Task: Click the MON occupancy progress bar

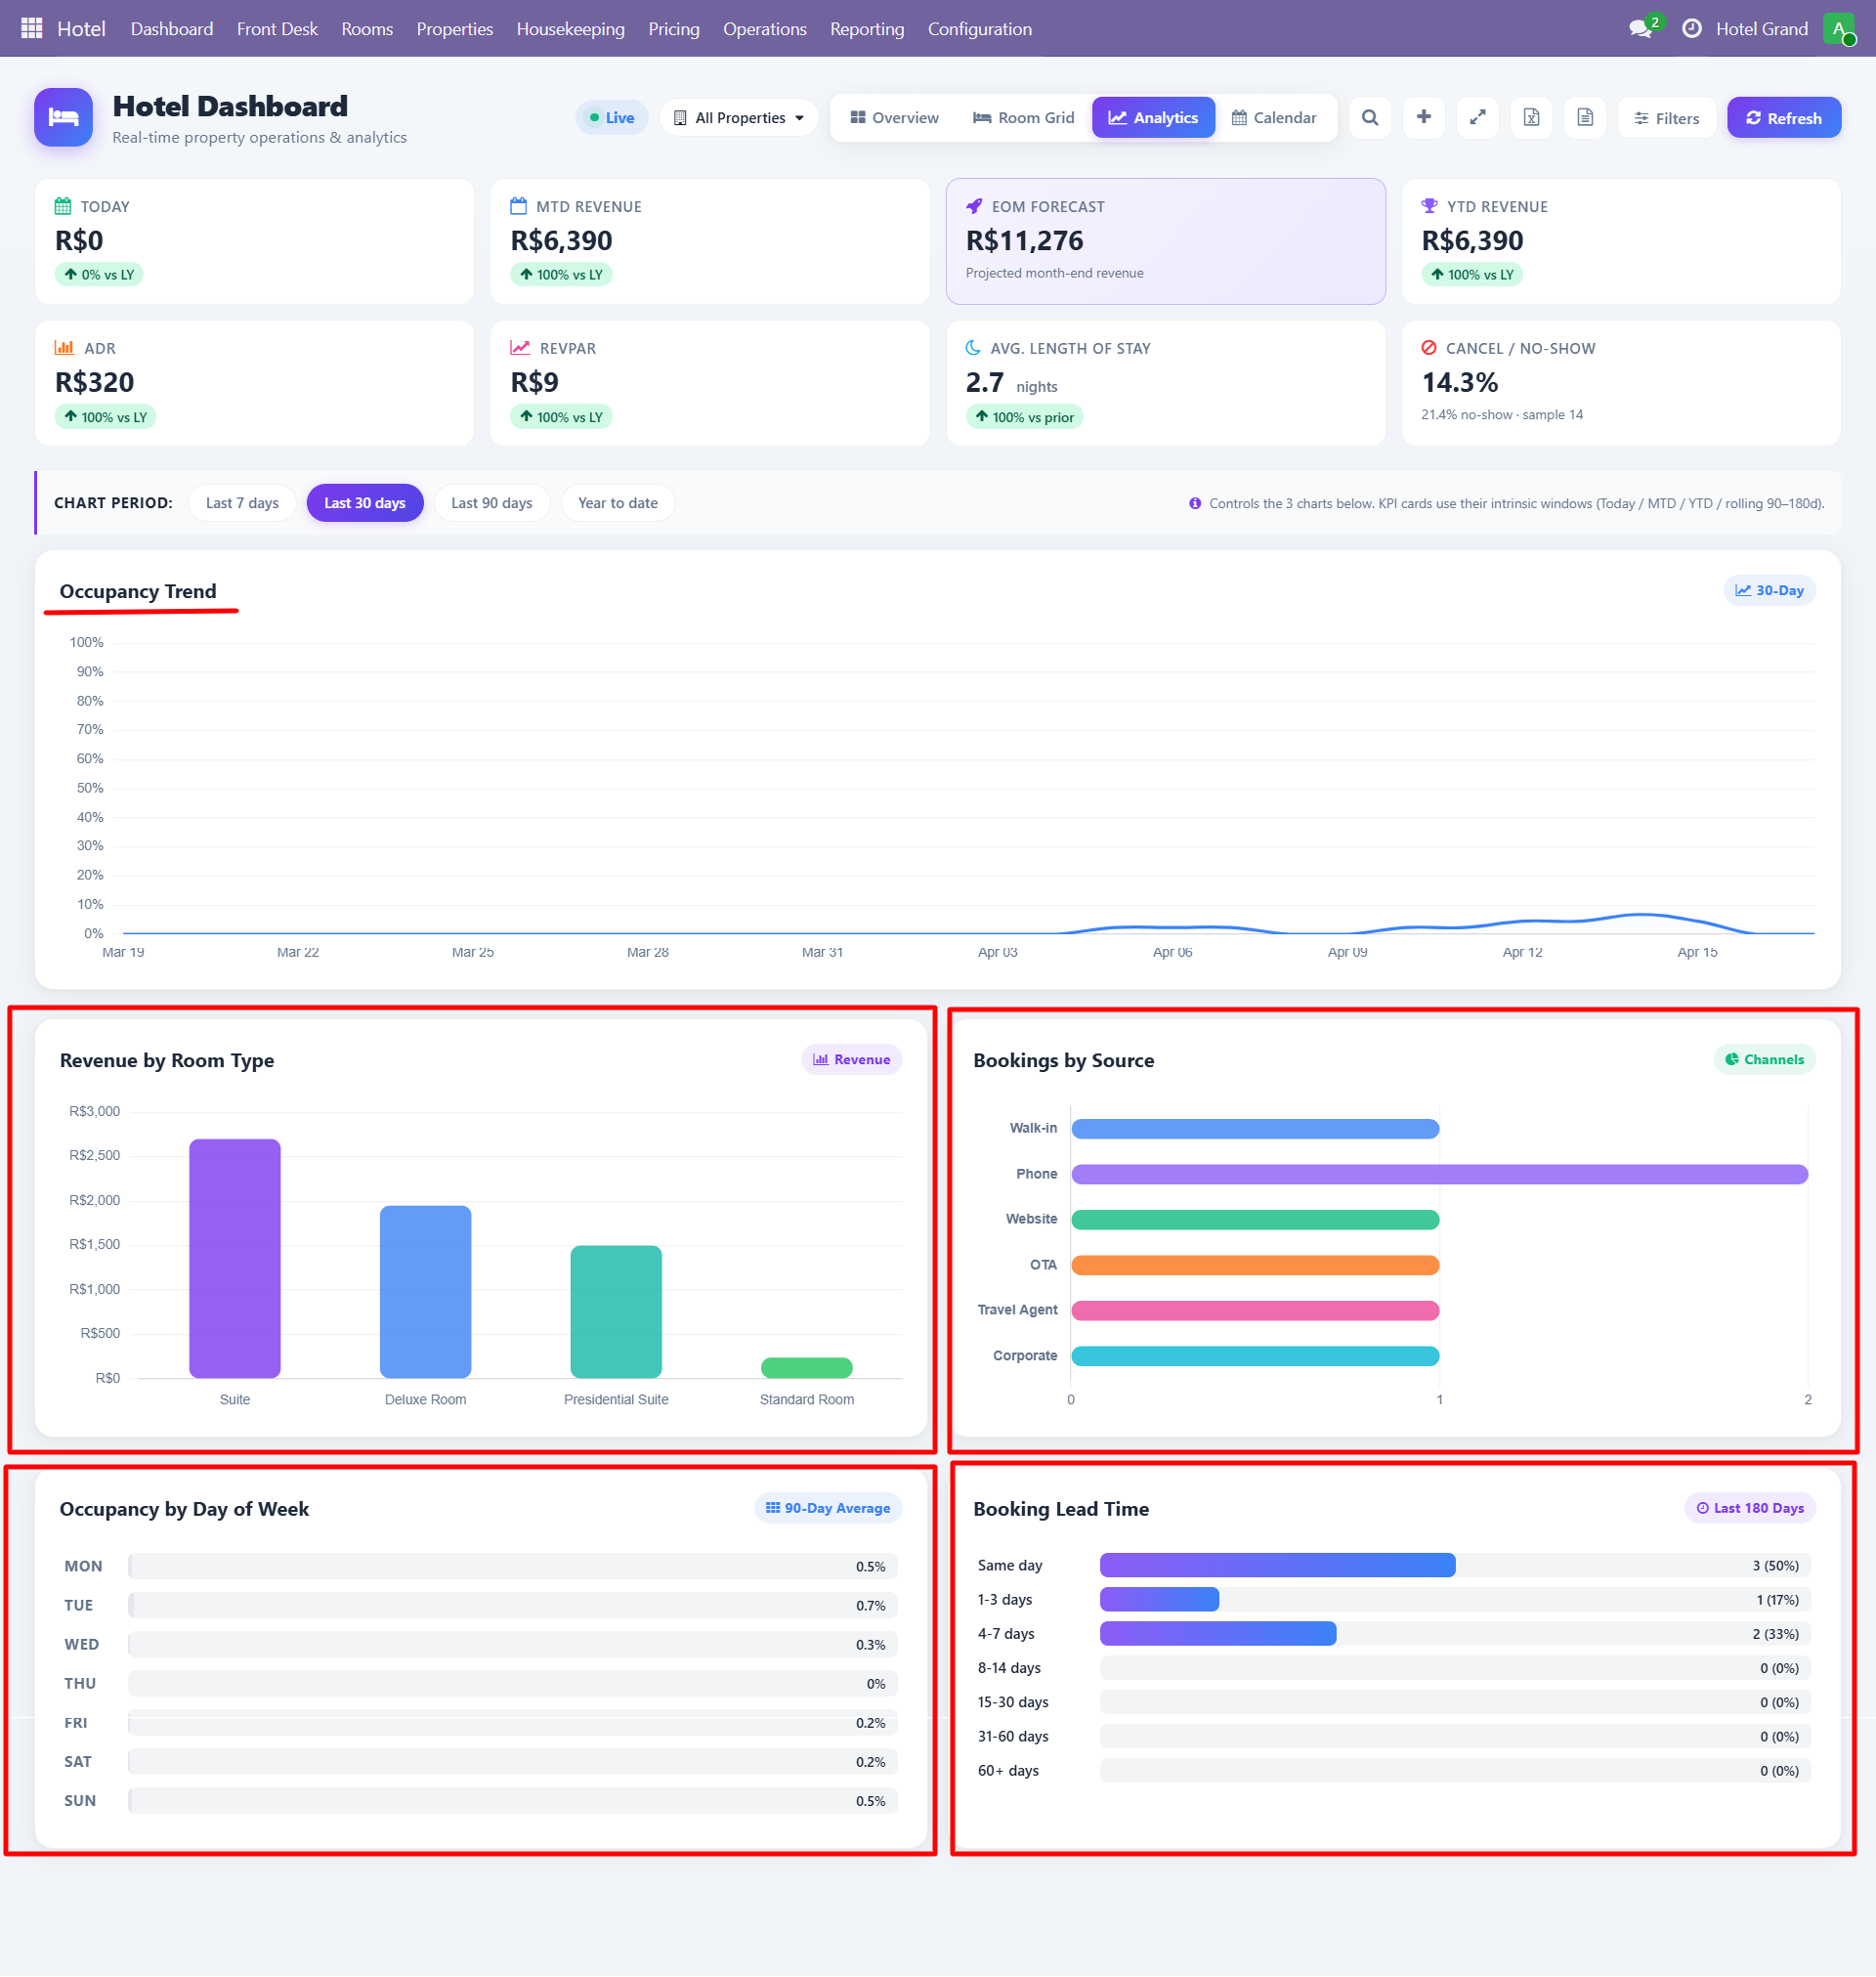Action: pyautogui.click(x=510, y=1566)
